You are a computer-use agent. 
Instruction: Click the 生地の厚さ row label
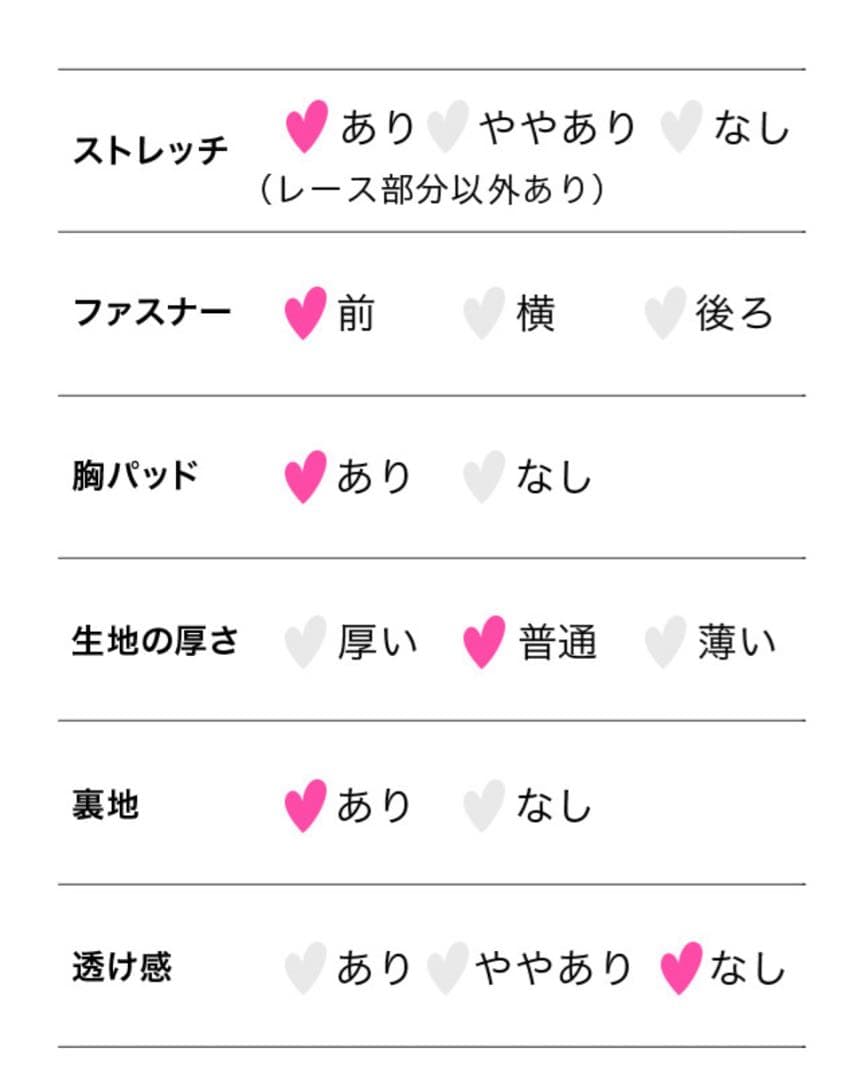click(155, 641)
